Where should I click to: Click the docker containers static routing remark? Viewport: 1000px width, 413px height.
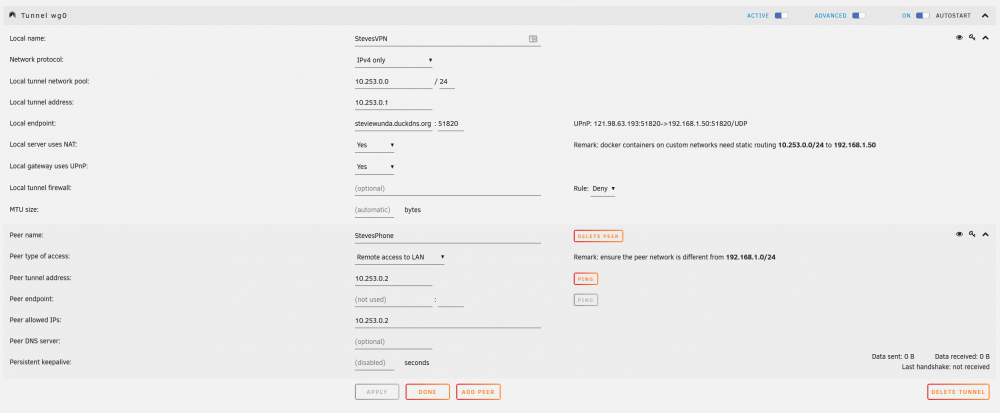coord(724,145)
